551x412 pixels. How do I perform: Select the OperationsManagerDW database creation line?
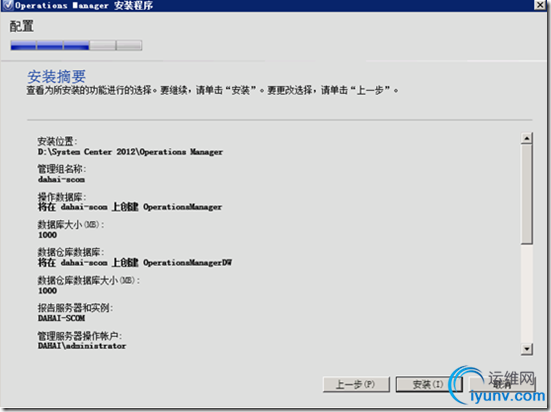[x=135, y=263]
